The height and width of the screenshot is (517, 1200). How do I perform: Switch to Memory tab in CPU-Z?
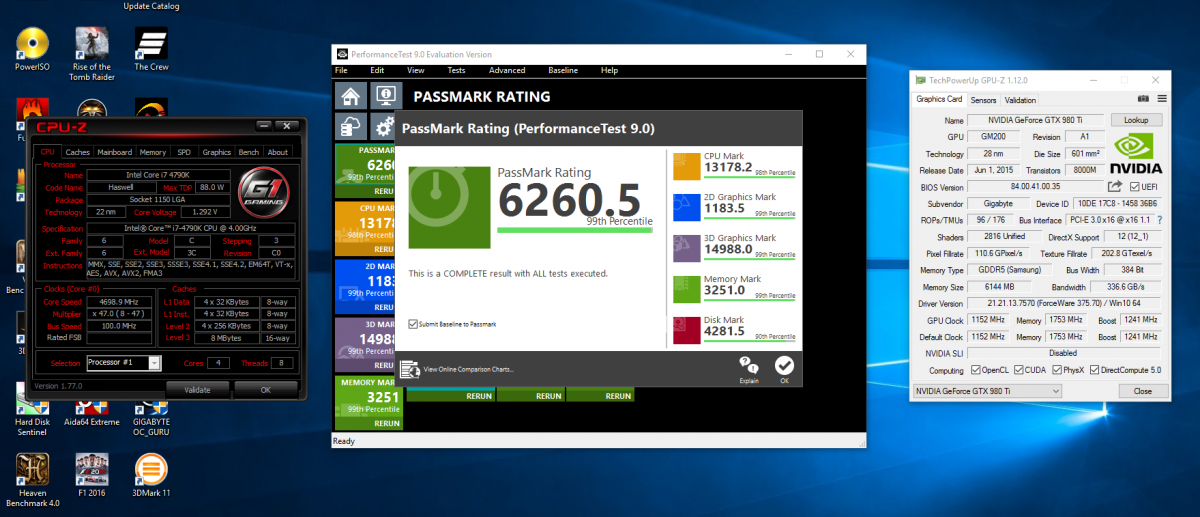(x=153, y=152)
